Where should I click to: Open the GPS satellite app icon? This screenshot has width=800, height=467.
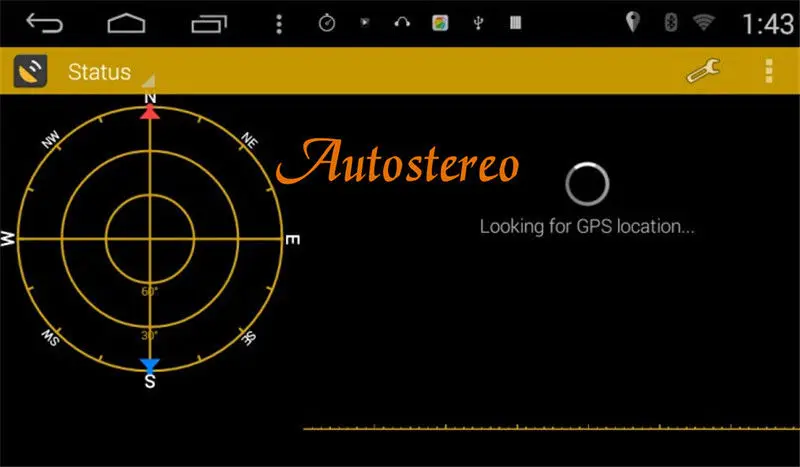coord(30,71)
